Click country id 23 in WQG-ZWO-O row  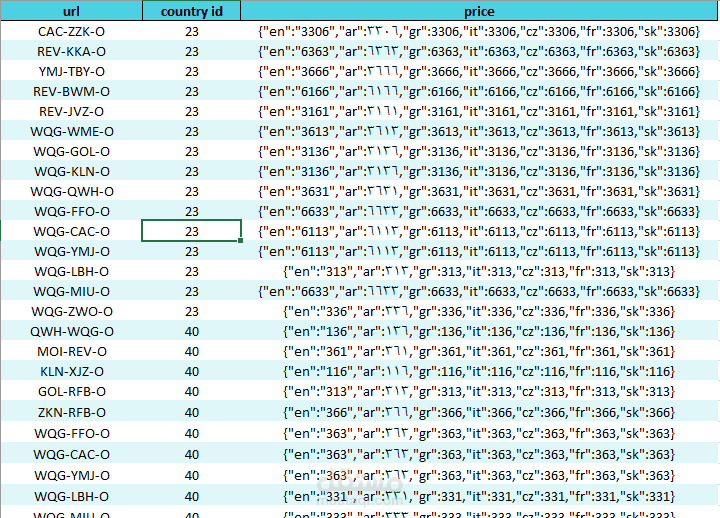(x=191, y=311)
